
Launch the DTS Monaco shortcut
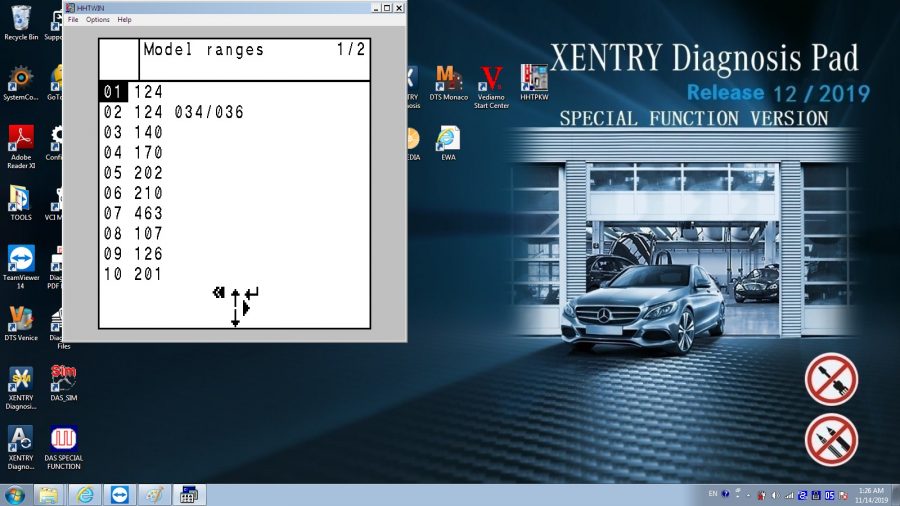448,83
